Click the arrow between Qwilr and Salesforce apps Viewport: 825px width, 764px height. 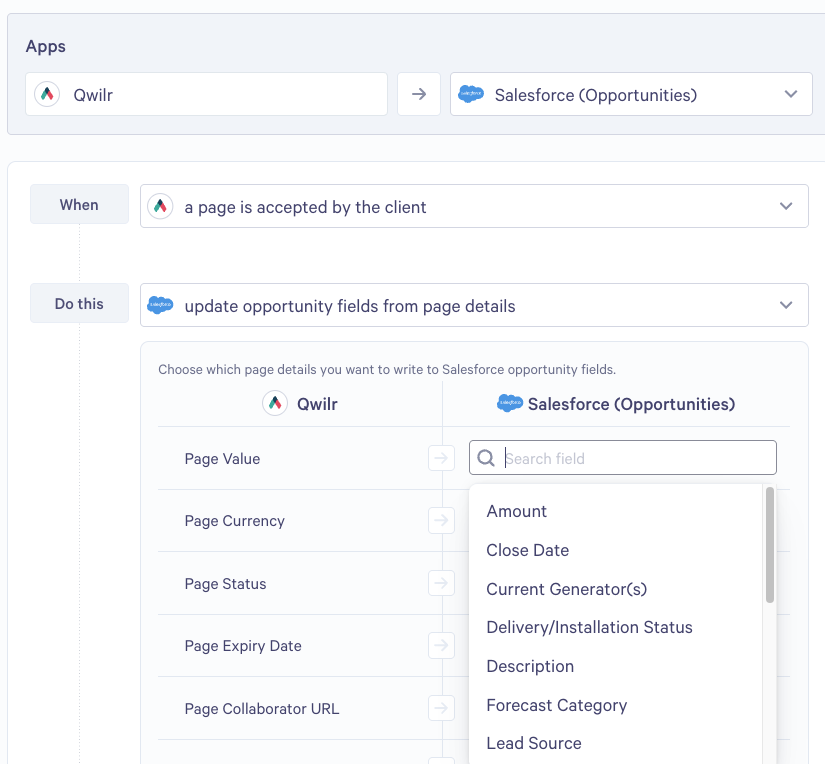point(419,94)
